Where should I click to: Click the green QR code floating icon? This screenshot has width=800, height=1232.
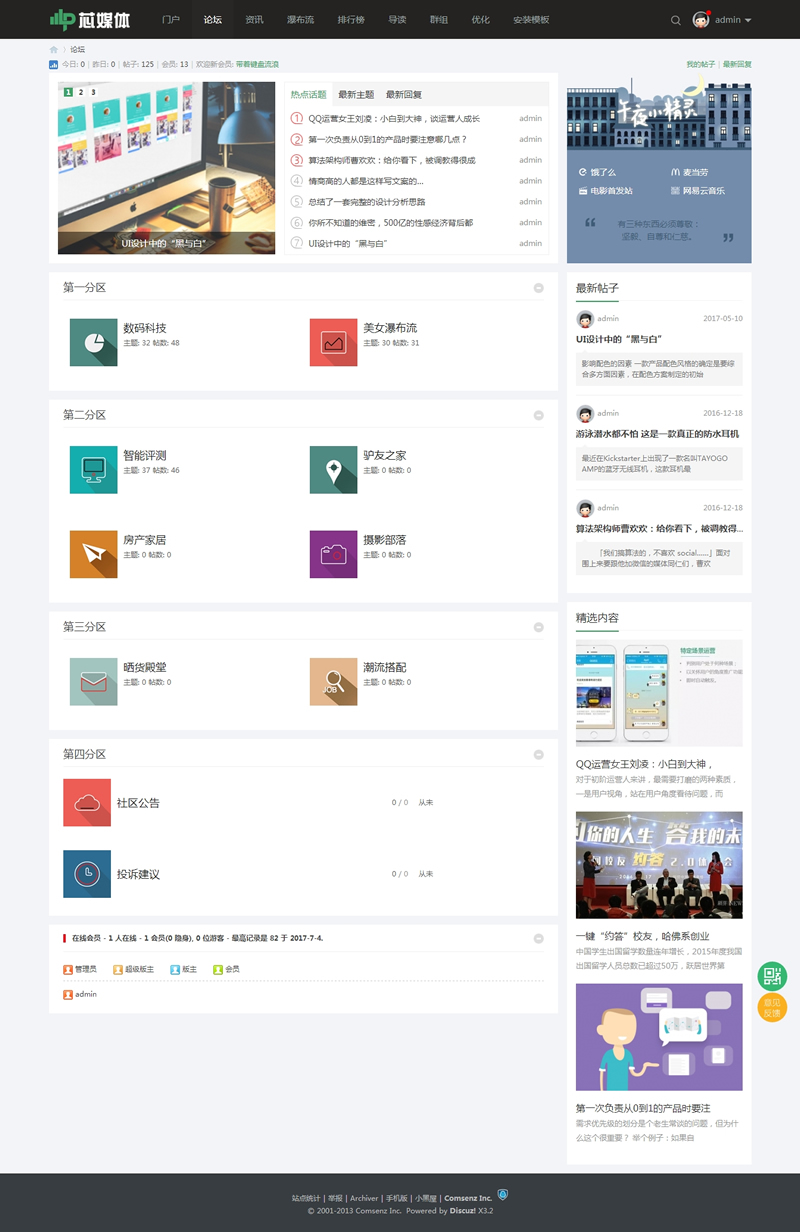(772, 976)
